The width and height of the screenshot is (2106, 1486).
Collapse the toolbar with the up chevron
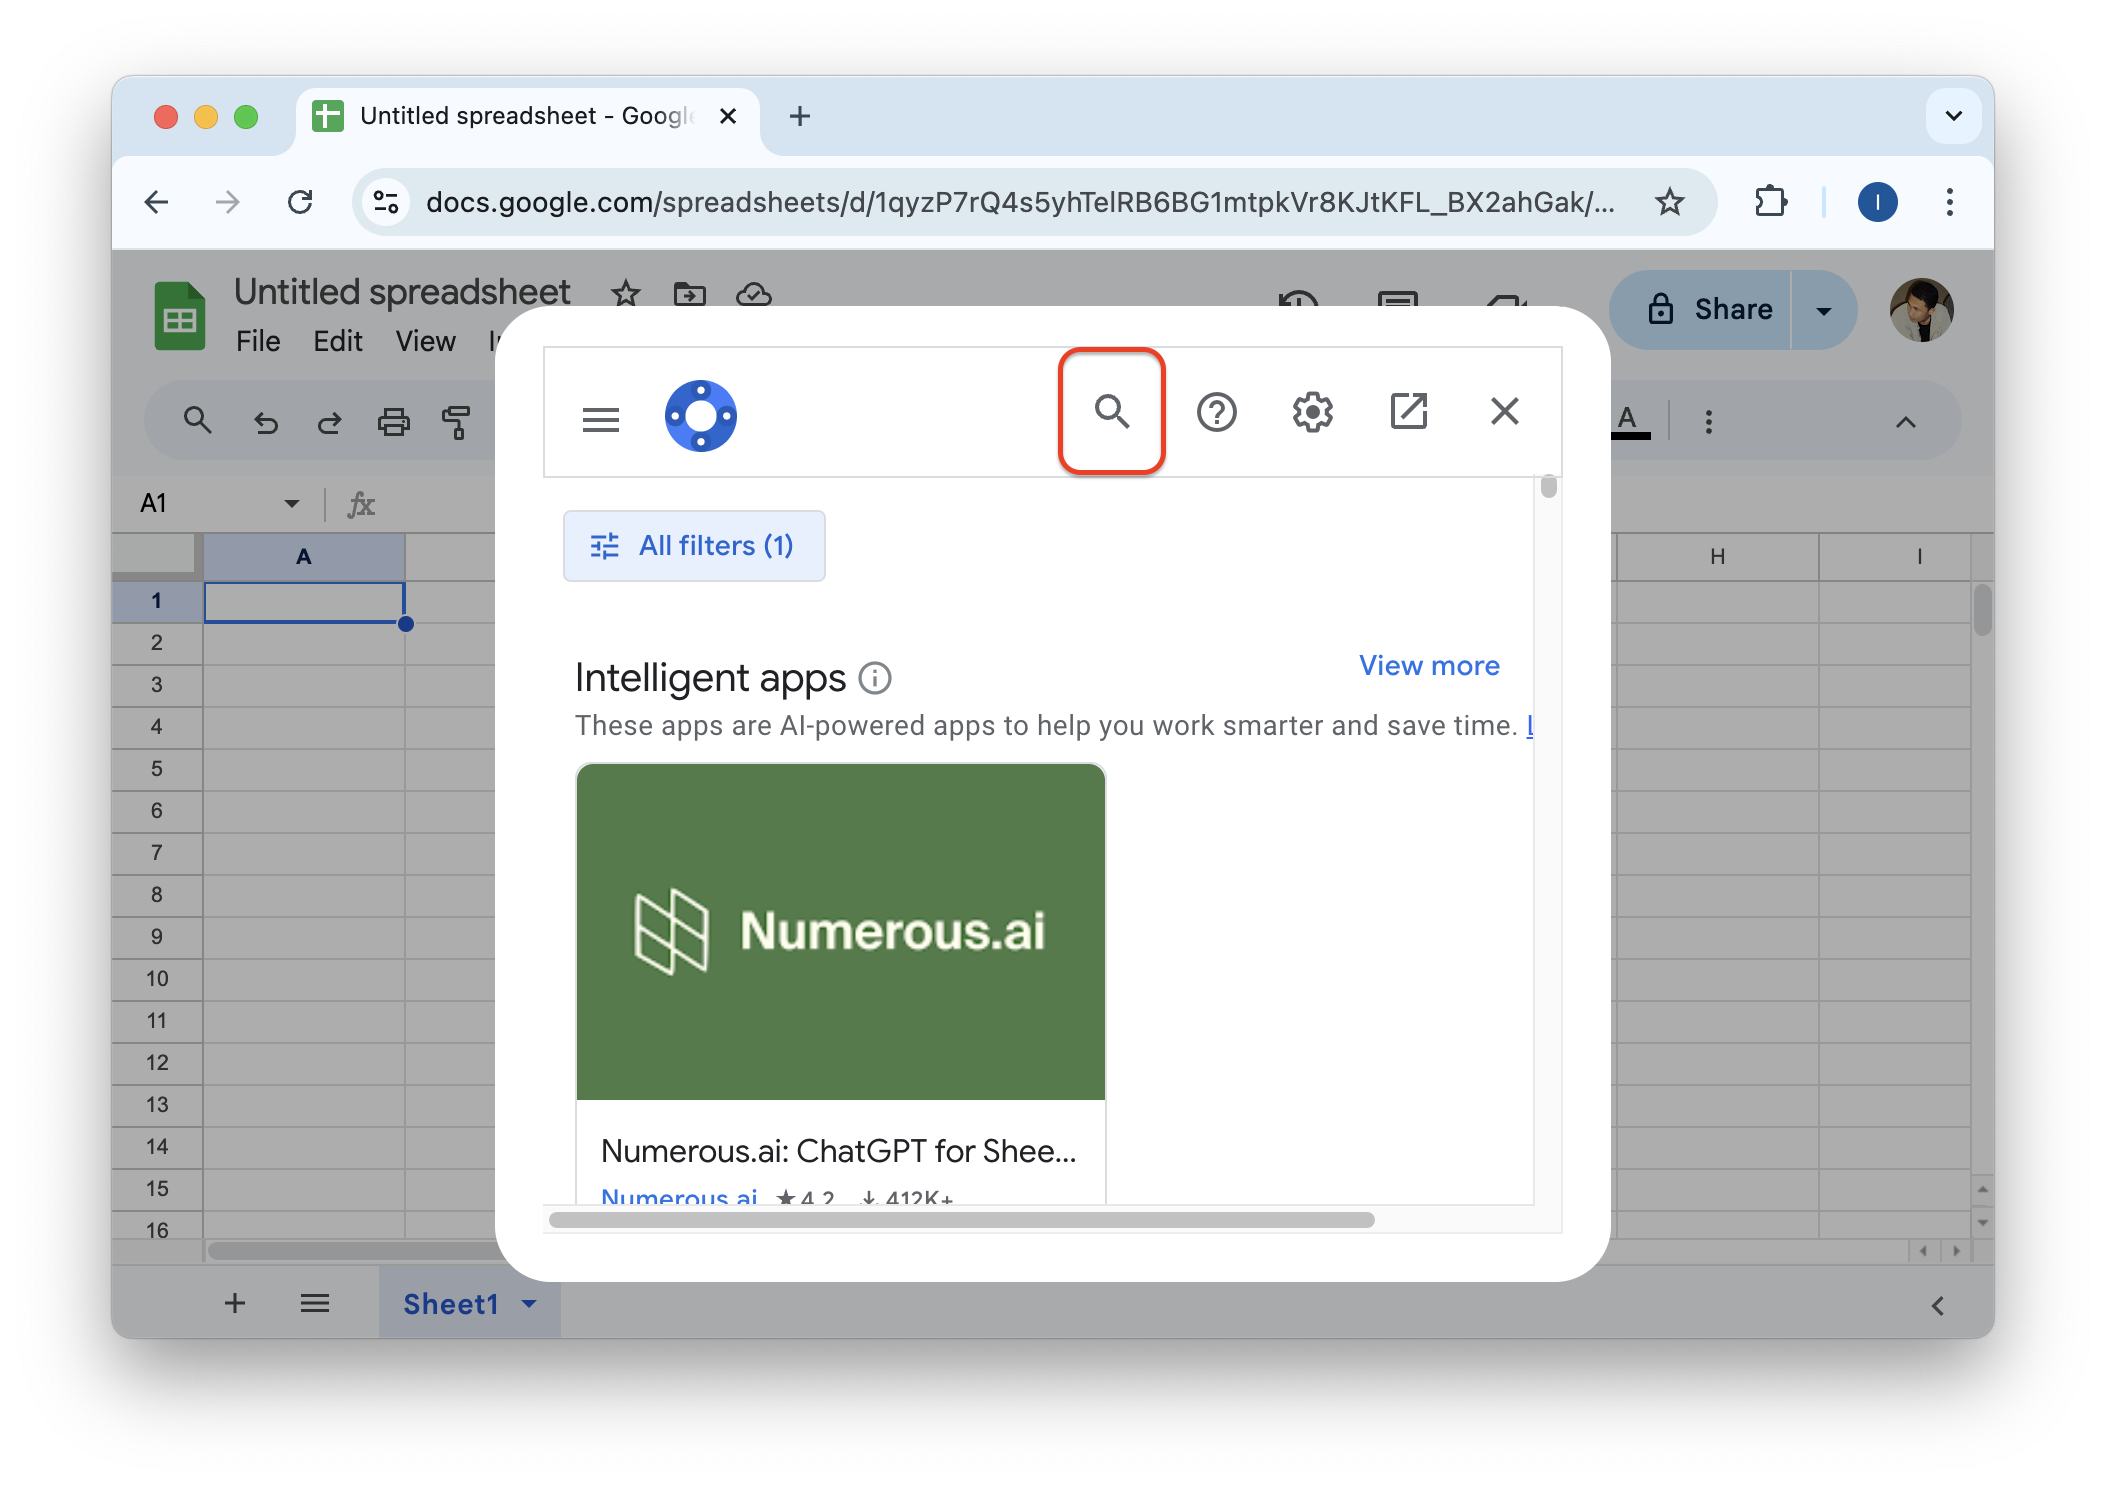point(1905,422)
